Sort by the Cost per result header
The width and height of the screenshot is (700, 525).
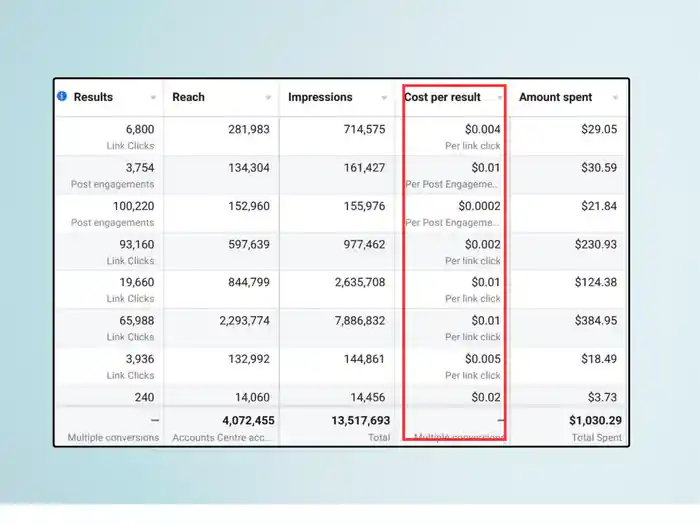click(x=442, y=97)
